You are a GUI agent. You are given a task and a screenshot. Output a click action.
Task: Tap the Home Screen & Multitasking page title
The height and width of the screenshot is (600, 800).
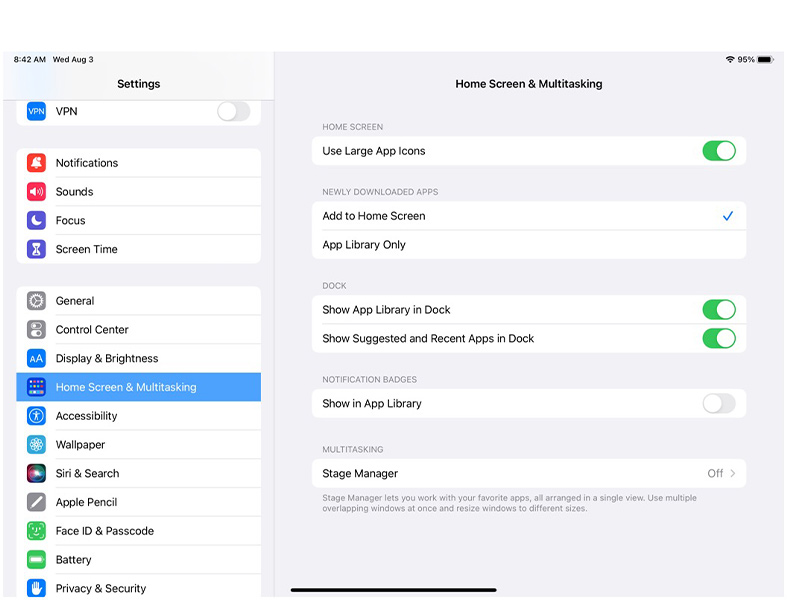tap(529, 84)
